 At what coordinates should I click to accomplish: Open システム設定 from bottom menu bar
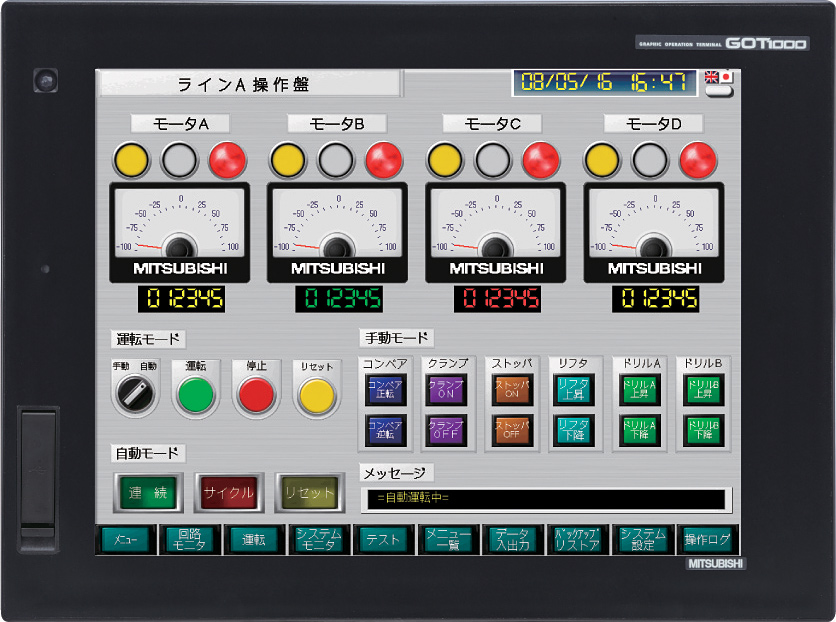(x=643, y=540)
